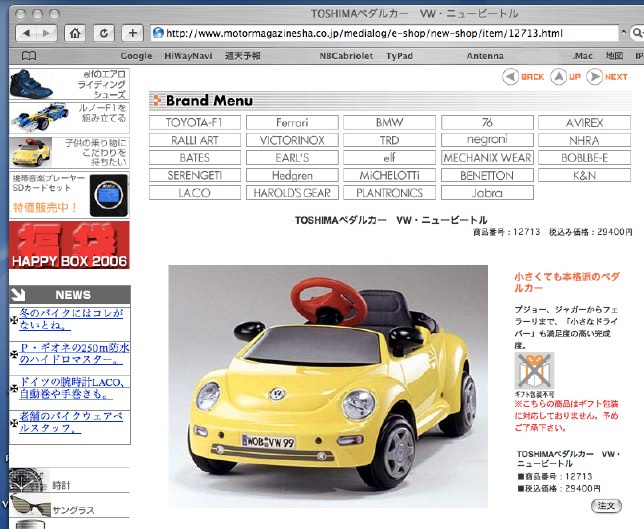Click the globe icon in the address bar
This screenshot has height=529, width=644.
(x=158, y=33)
